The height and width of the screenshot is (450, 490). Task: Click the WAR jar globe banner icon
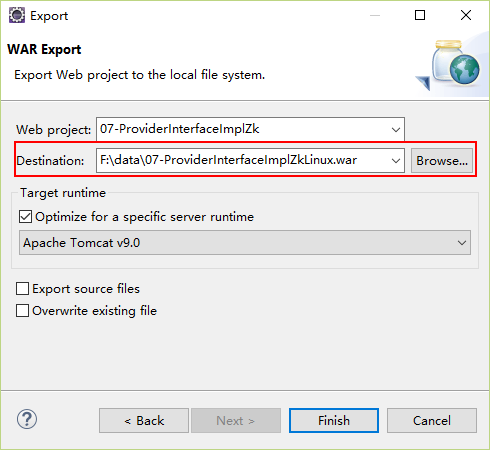point(449,65)
